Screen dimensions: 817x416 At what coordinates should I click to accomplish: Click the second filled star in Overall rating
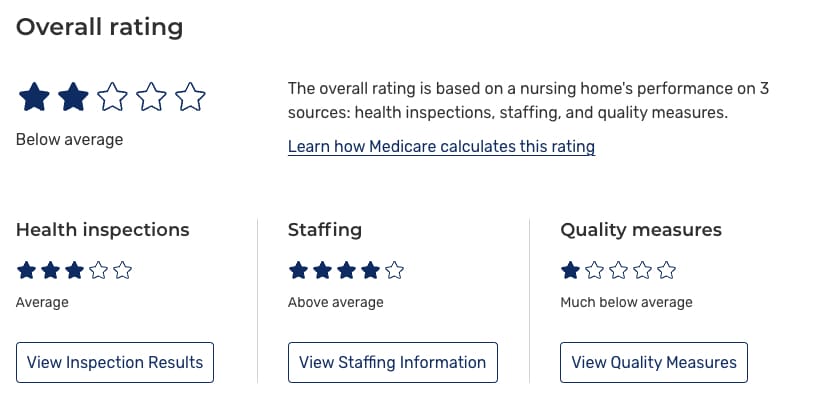click(73, 98)
